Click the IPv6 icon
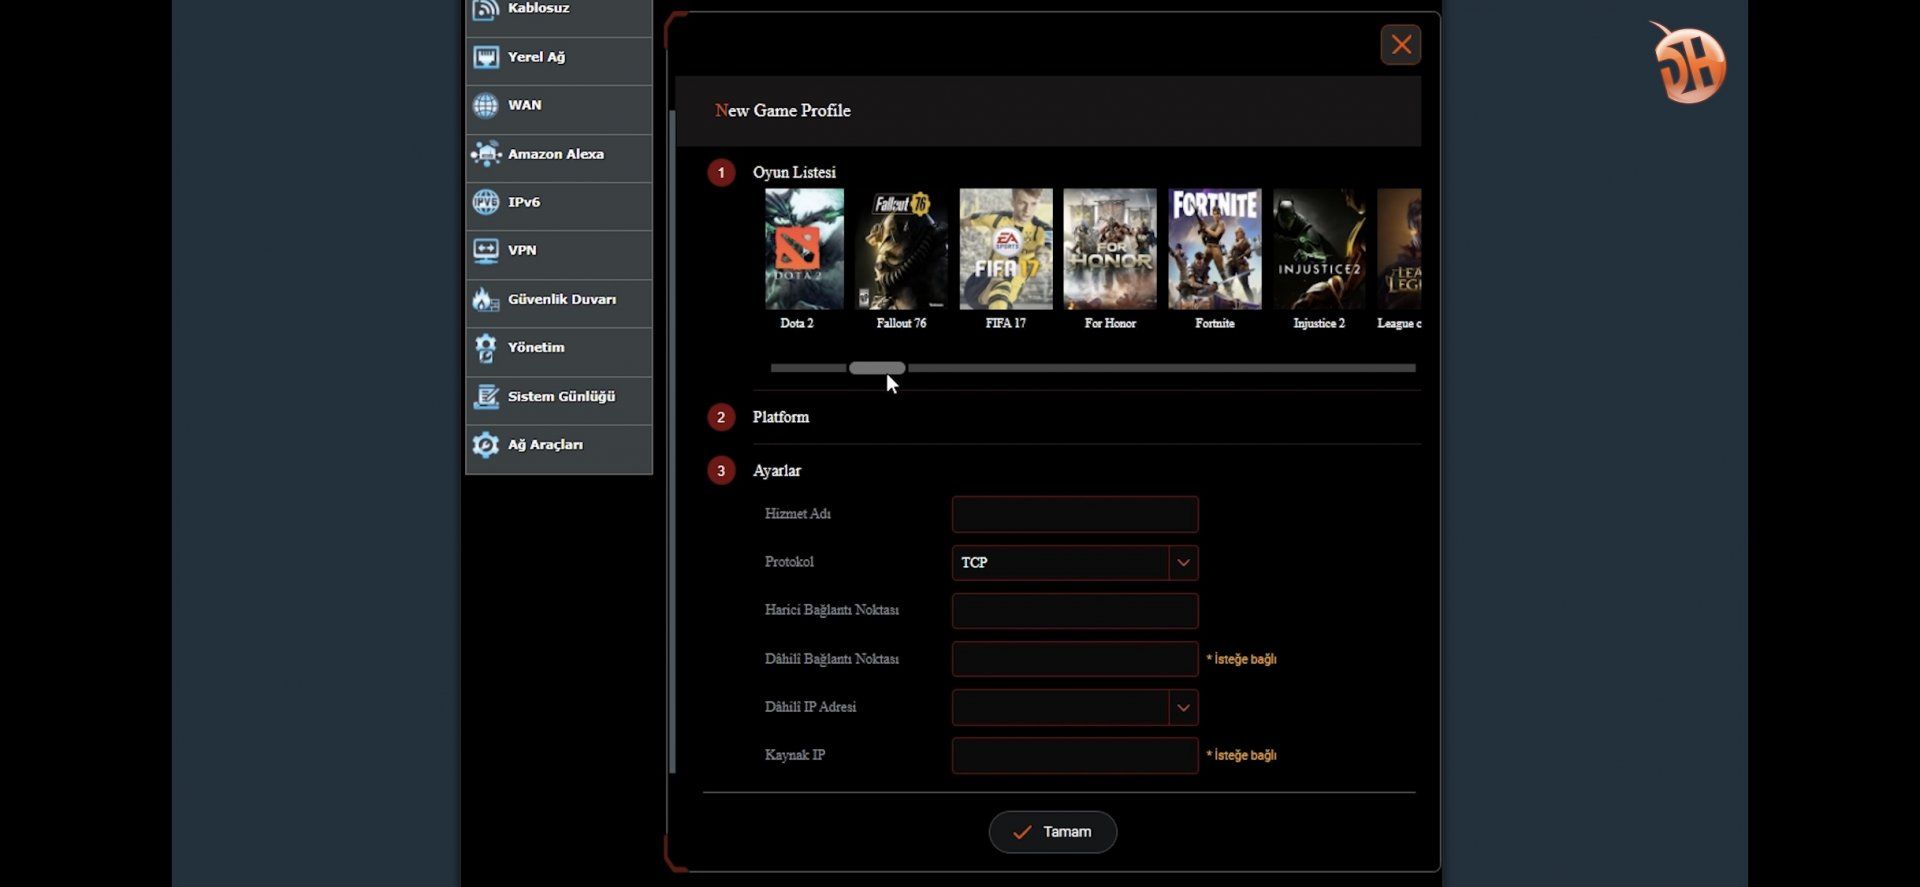This screenshot has height=887, width=1920. 486,203
